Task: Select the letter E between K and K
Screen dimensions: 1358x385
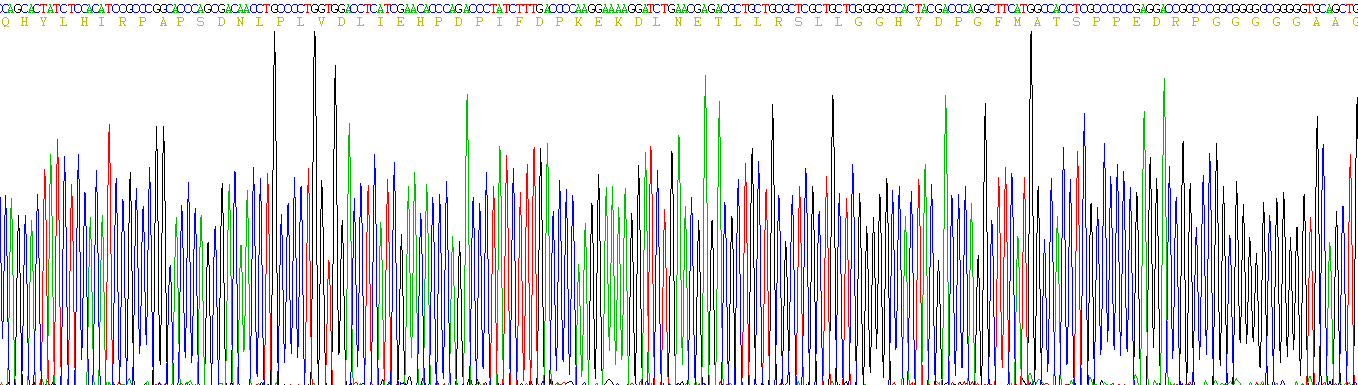Action: 598,22
